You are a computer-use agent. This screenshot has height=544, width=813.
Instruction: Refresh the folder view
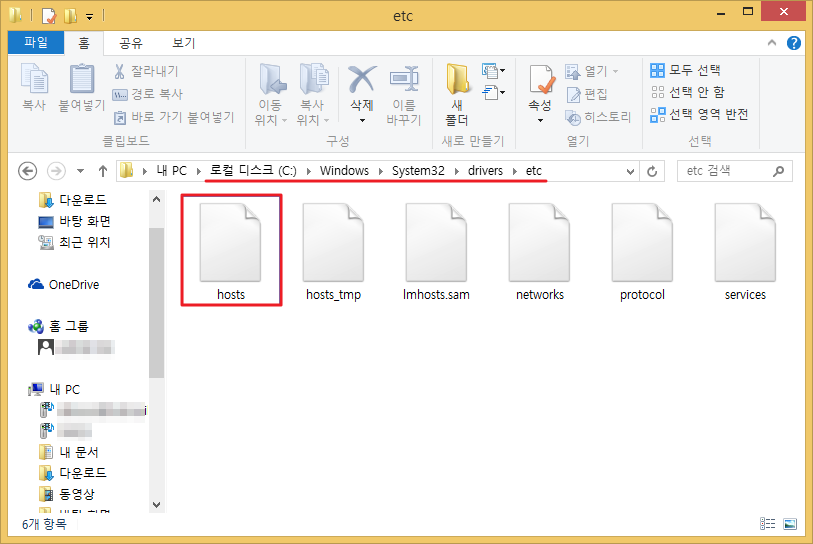click(652, 171)
